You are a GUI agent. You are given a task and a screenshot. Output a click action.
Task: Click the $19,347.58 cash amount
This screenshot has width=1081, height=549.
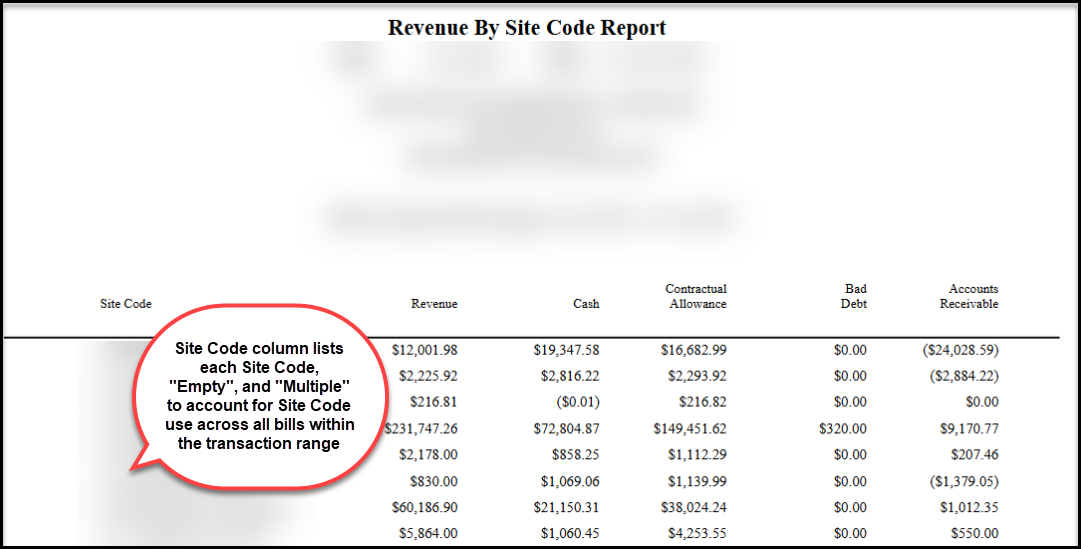(x=566, y=350)
